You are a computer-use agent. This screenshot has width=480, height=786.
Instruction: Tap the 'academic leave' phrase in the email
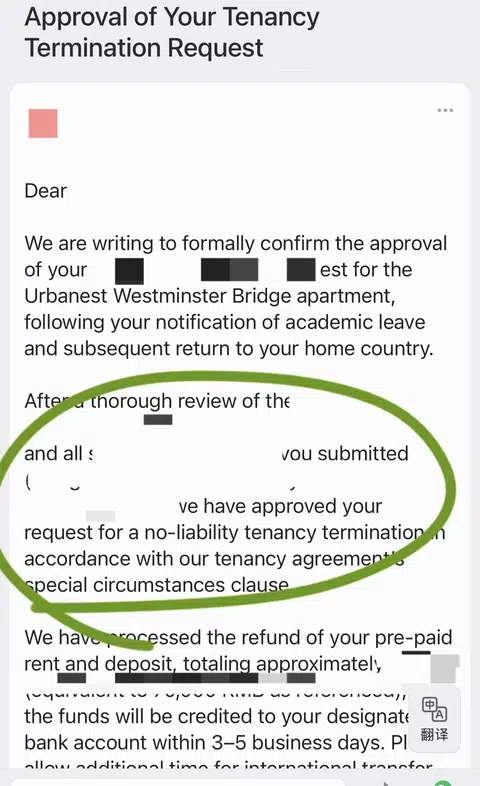[x=357, y=322]
